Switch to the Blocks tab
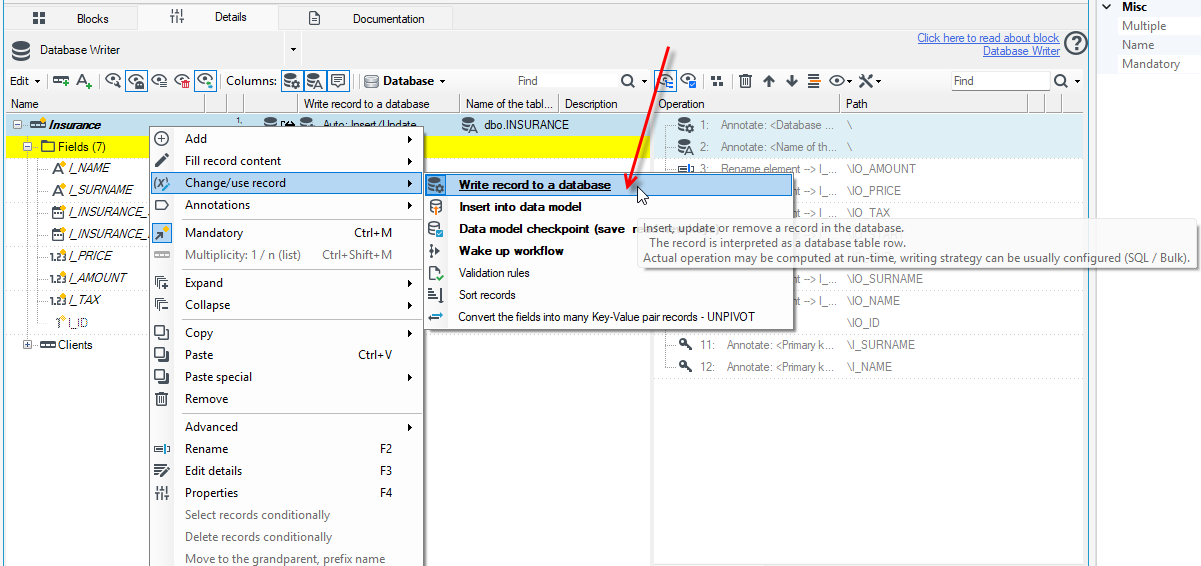 point(70,18)
